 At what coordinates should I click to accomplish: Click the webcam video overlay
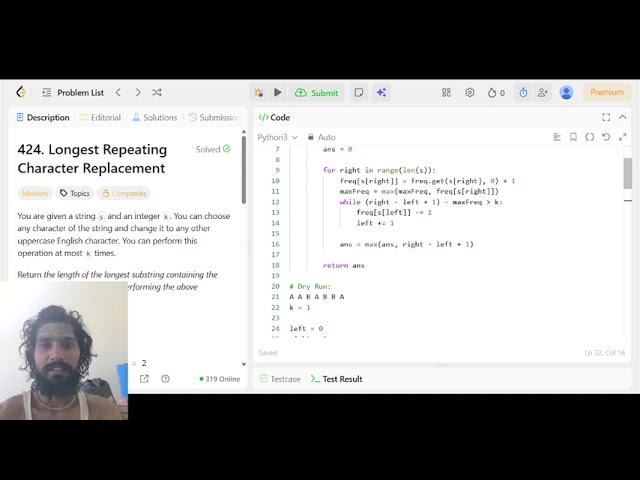tap(64, 350)
